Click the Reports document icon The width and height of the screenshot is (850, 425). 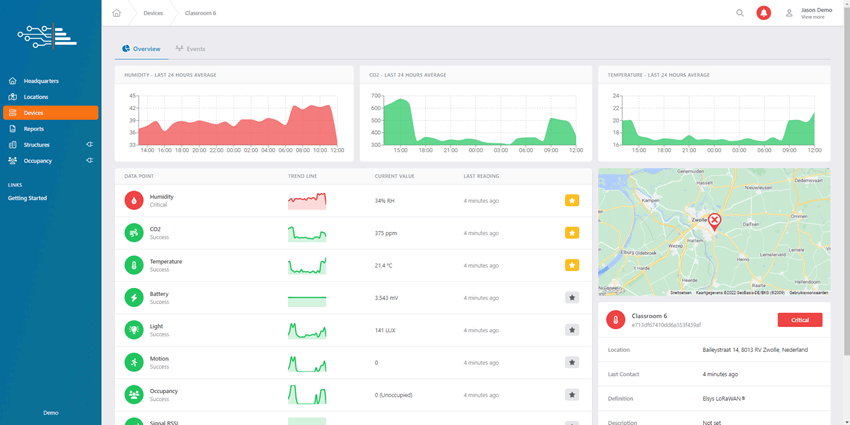pyautogui.click(x=13, y=129)
